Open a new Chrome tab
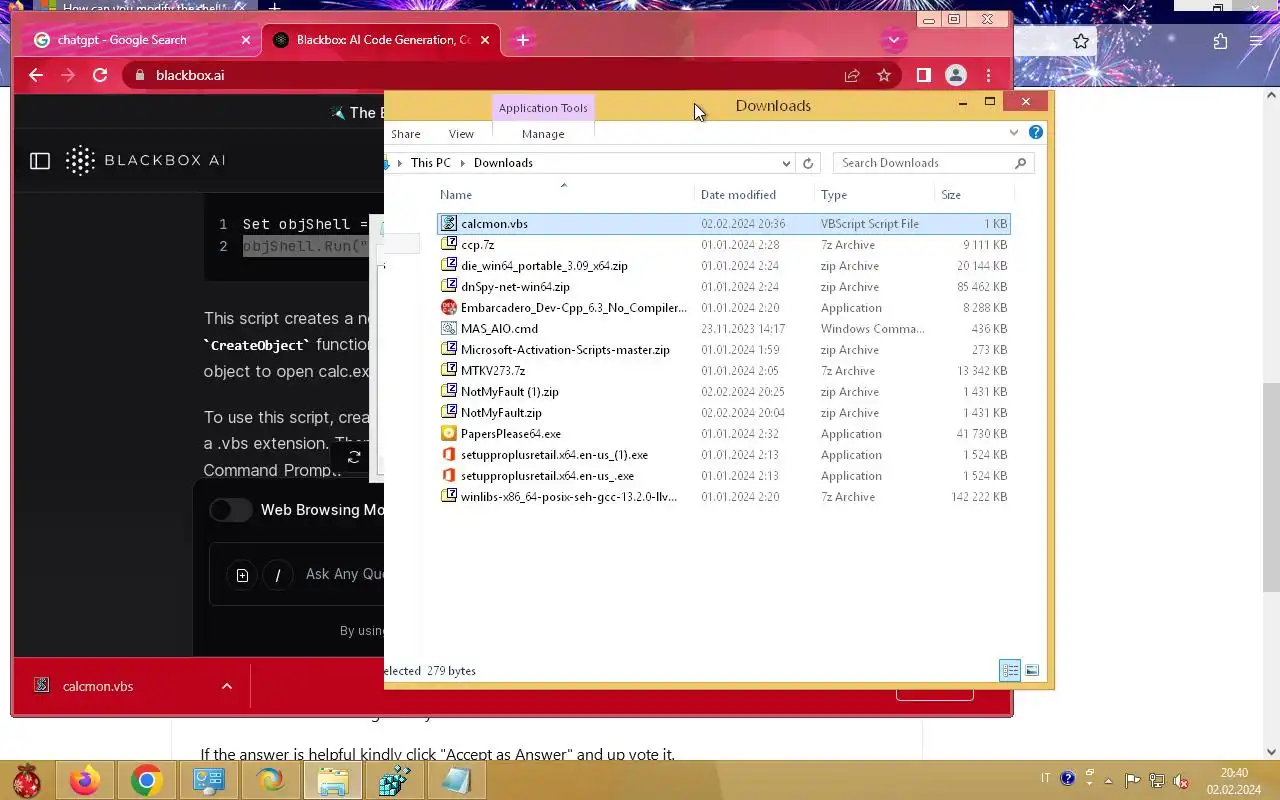The width and height of the screenshot is (1280, 800). point(523,40)
